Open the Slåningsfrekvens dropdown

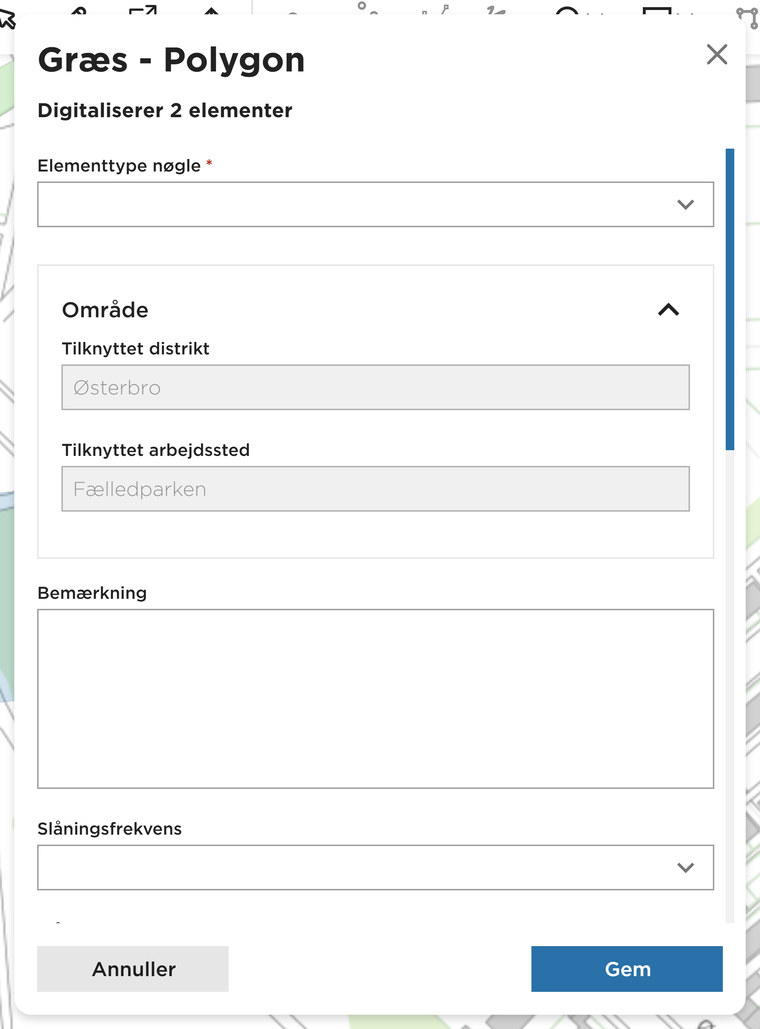click(x=375, y=868)
